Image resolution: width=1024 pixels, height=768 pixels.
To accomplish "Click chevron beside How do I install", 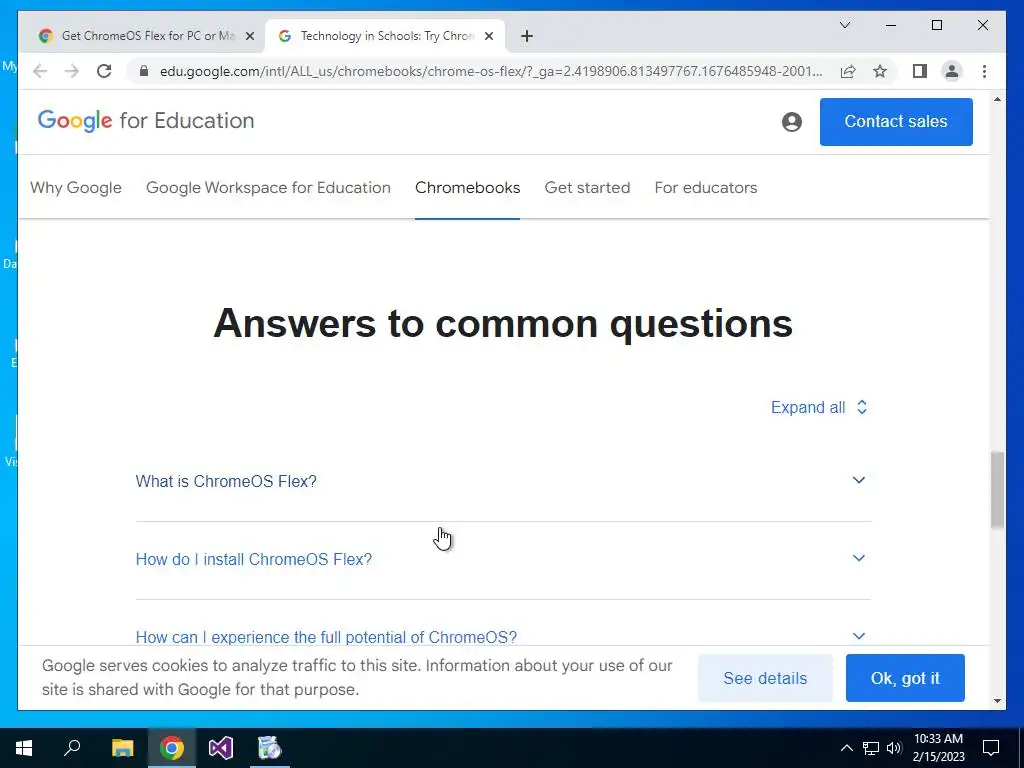I will (x=859, y=558).
